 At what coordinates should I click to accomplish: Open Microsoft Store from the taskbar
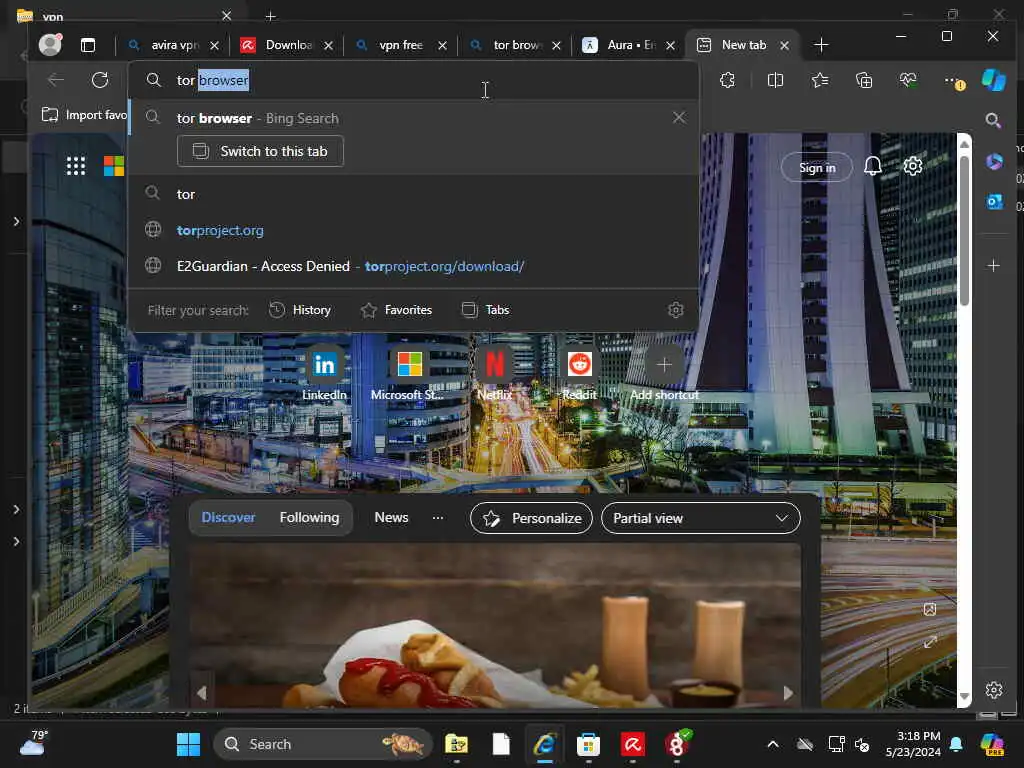tap(588, 744)
